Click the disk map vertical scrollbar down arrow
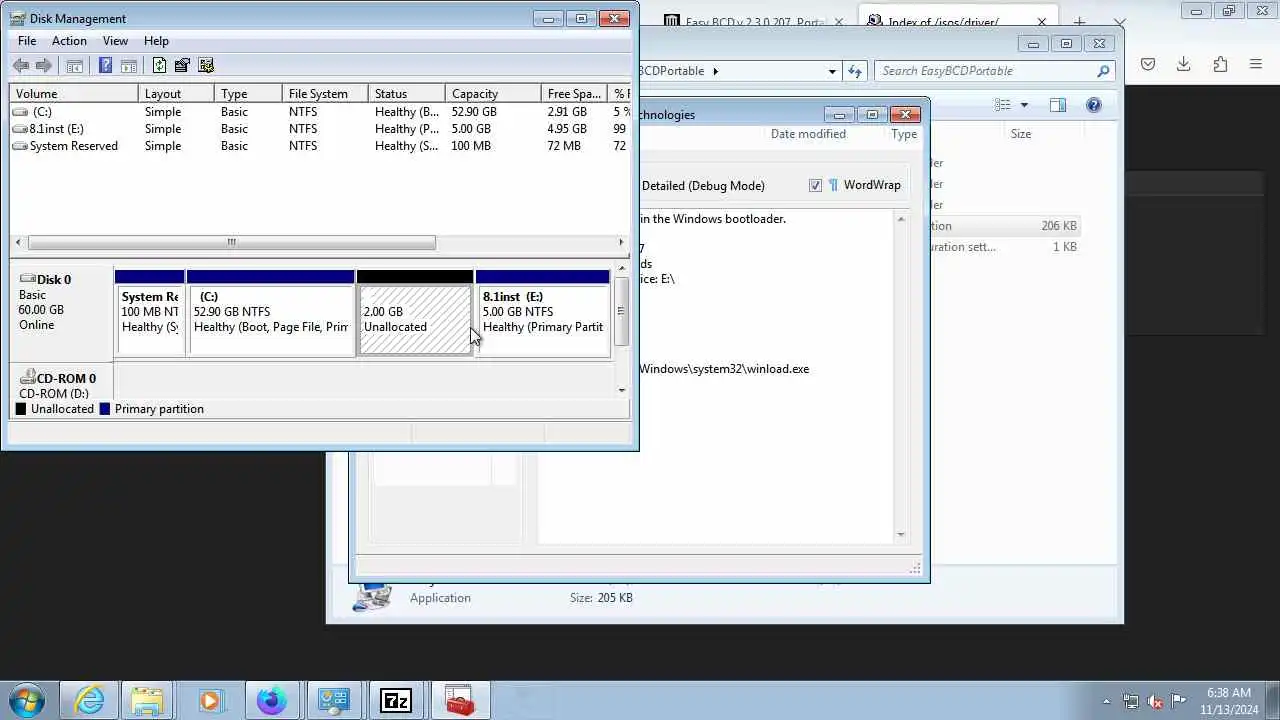Image resolution: width=1280 pixels, height=720 pixels. tap(622, 390)
